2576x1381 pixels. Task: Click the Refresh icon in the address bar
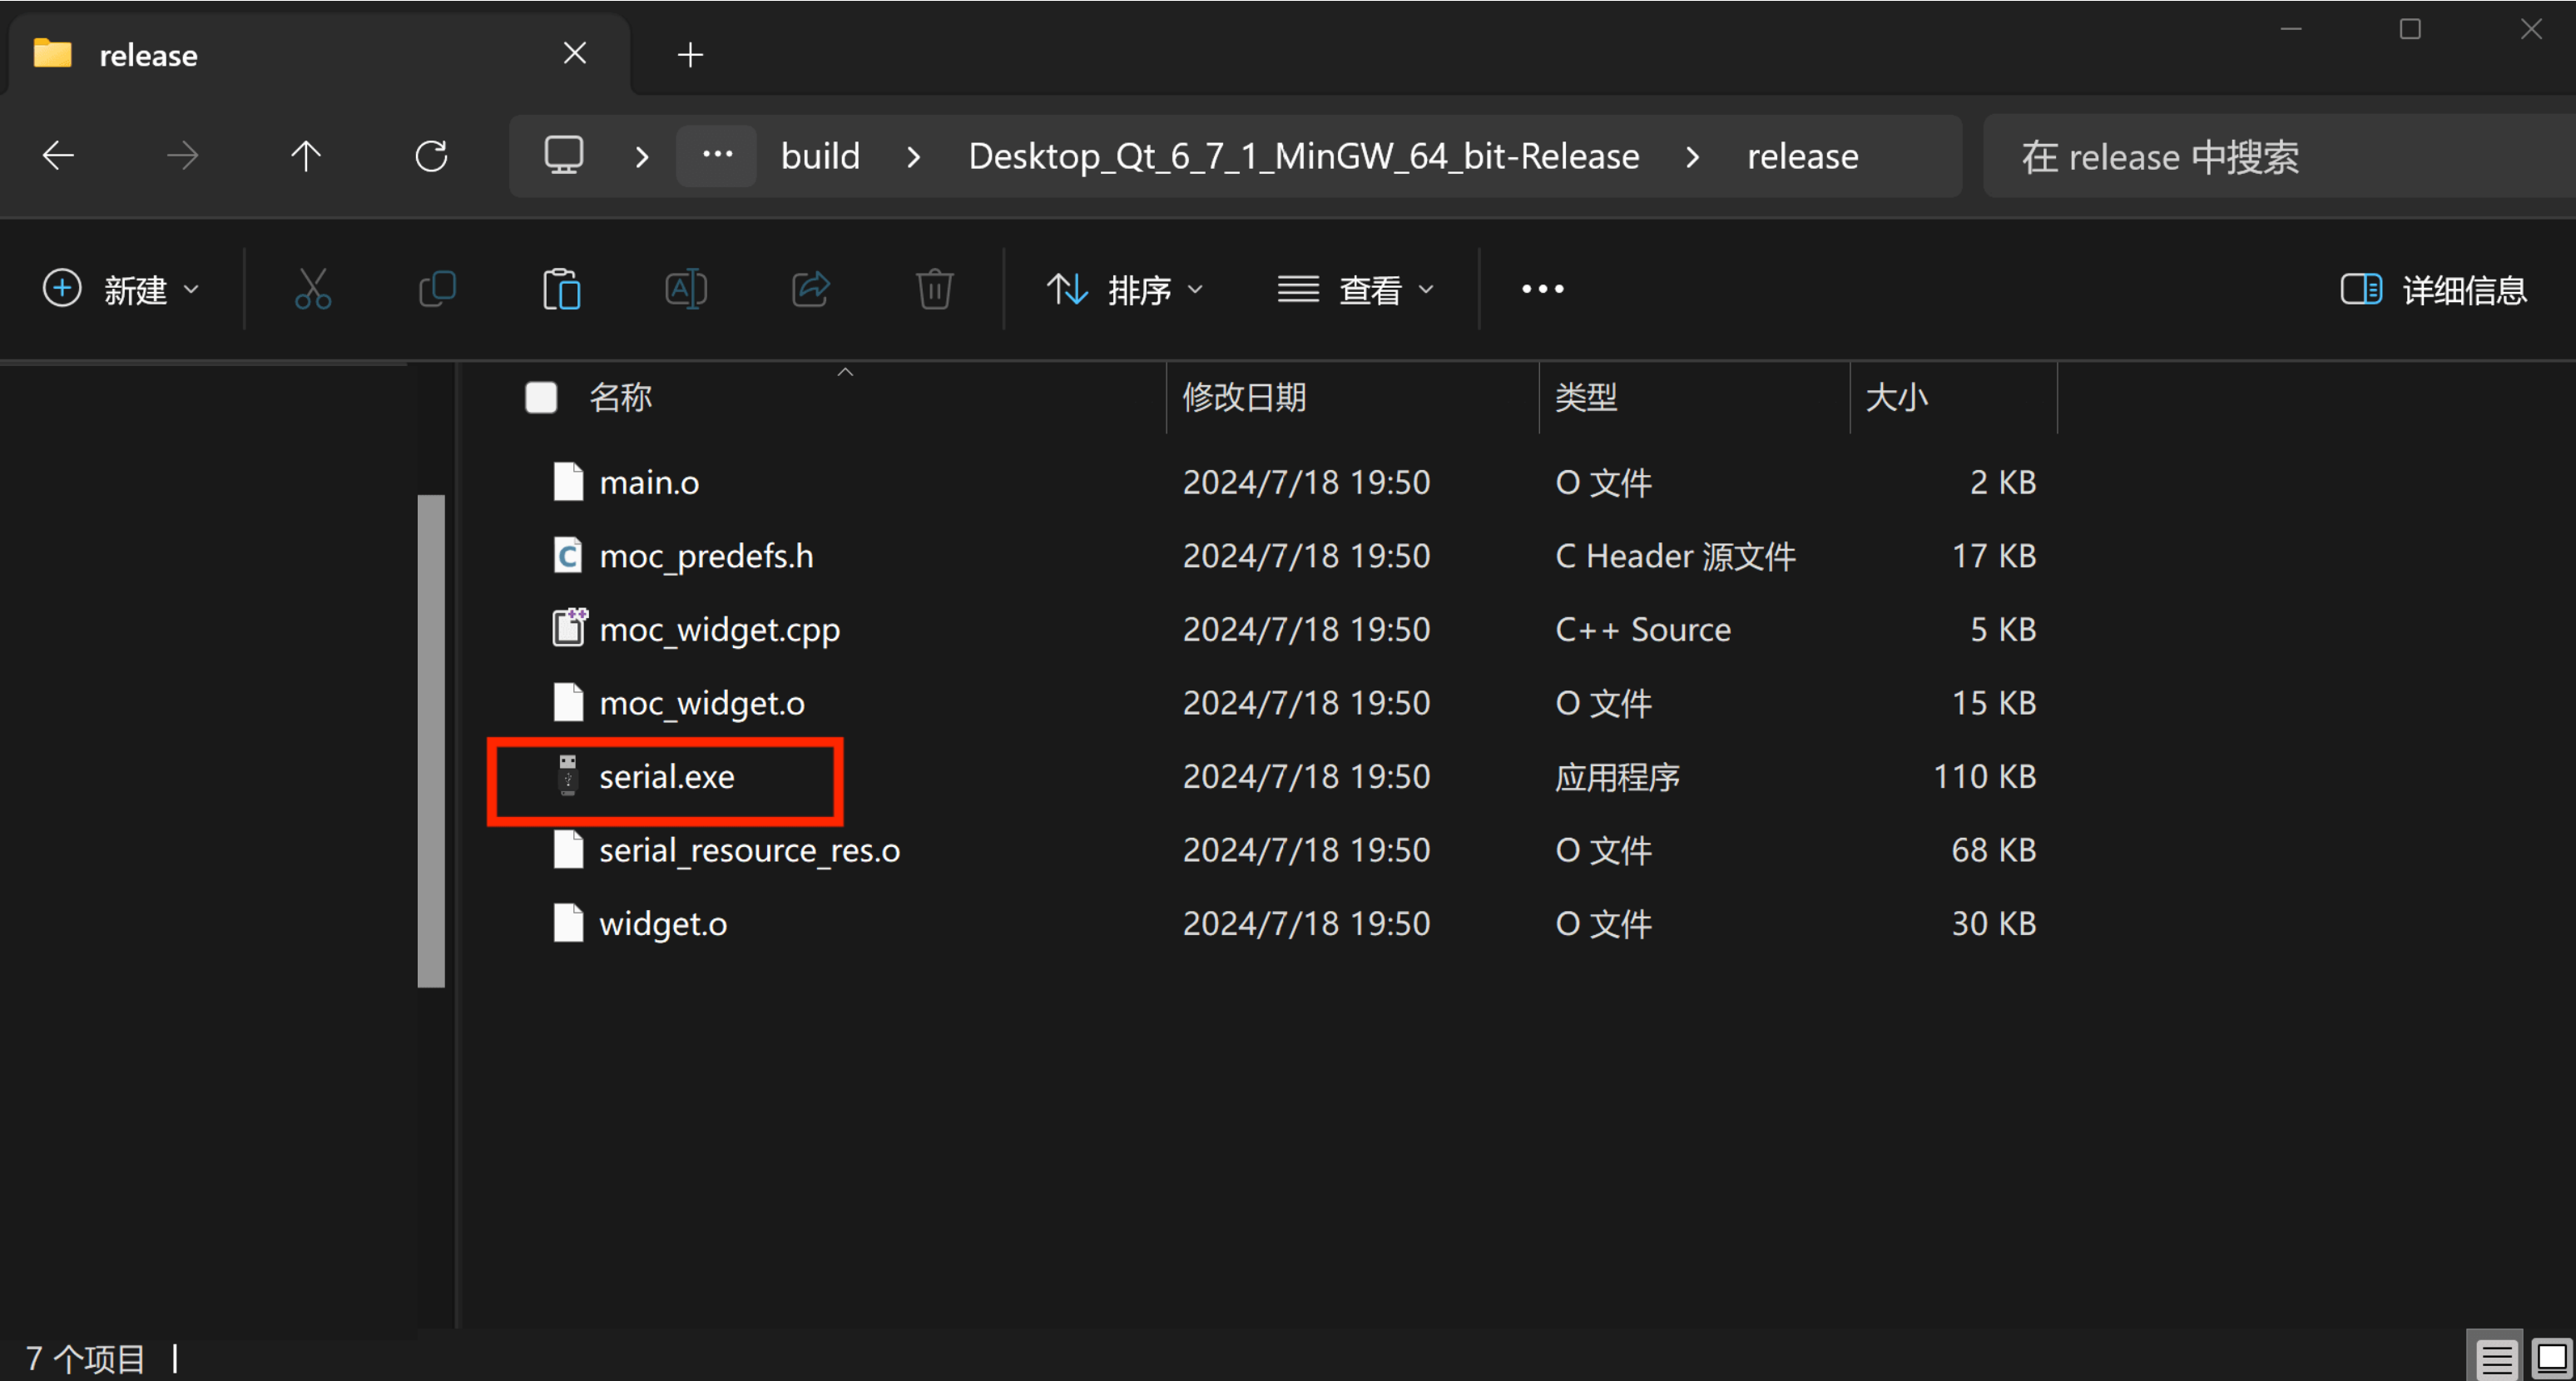click(x=430, y=156)
